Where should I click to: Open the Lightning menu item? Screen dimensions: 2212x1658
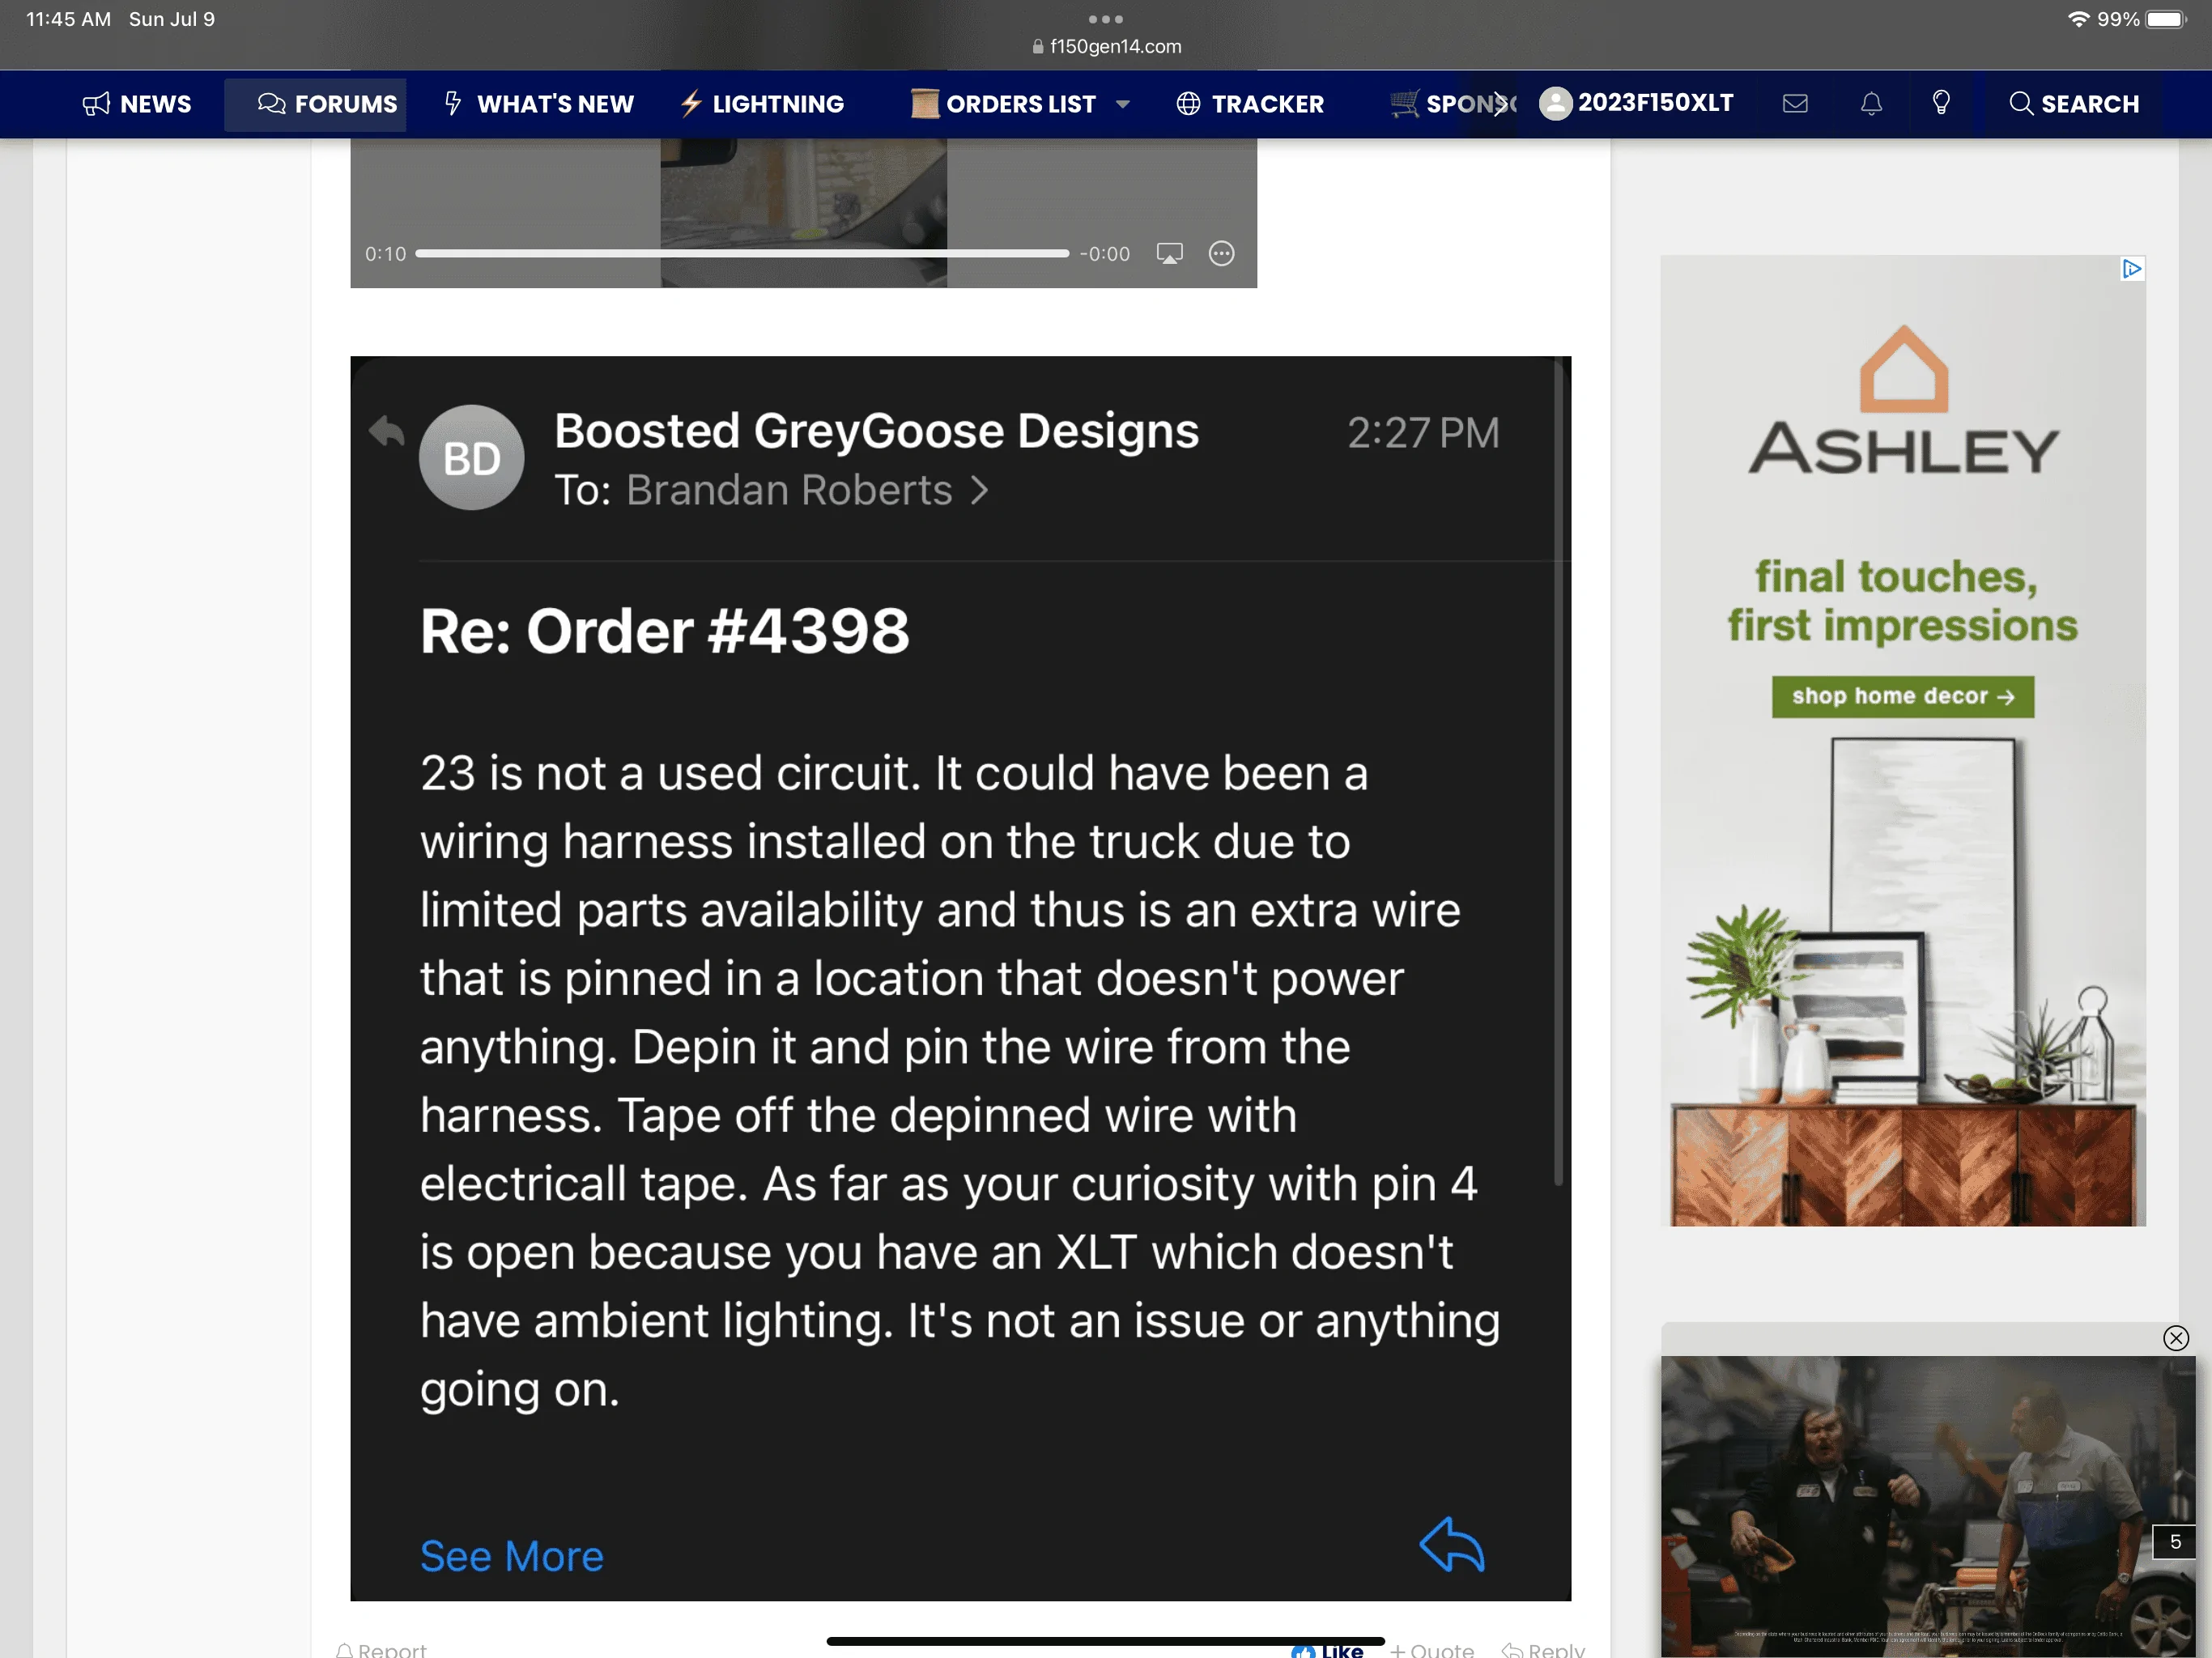(x=762, y=104)
